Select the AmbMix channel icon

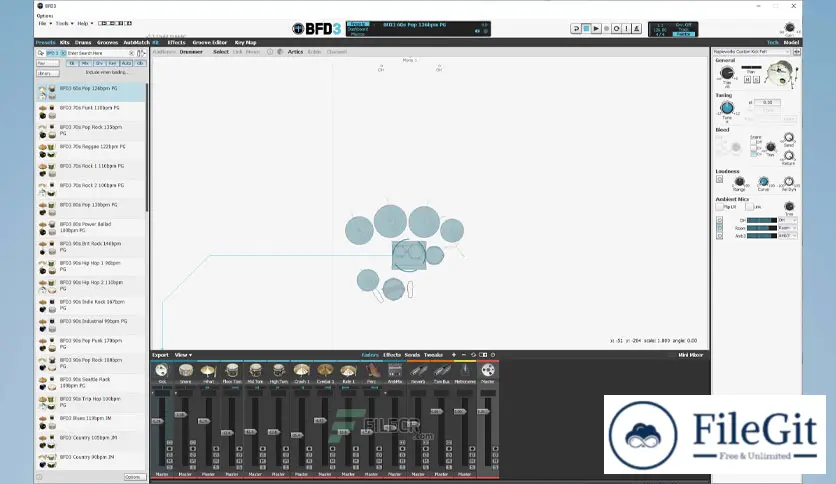tap(395, 370)
